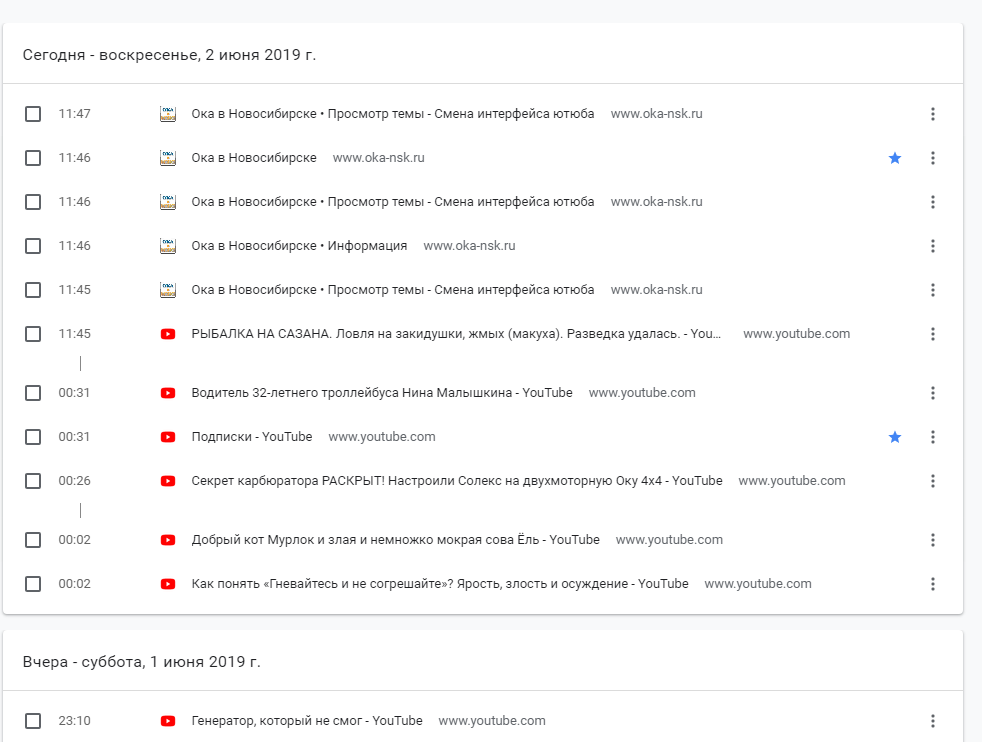This screenshot has height=742, width=982.
Task: Click the bookmark star on the 11:46 Ока в Новосибирске entry
Action: coord(895,158)
